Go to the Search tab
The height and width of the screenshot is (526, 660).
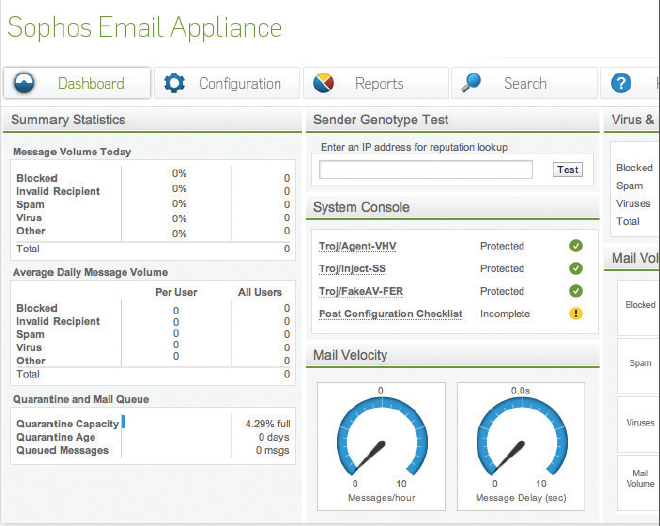(524, 83)
